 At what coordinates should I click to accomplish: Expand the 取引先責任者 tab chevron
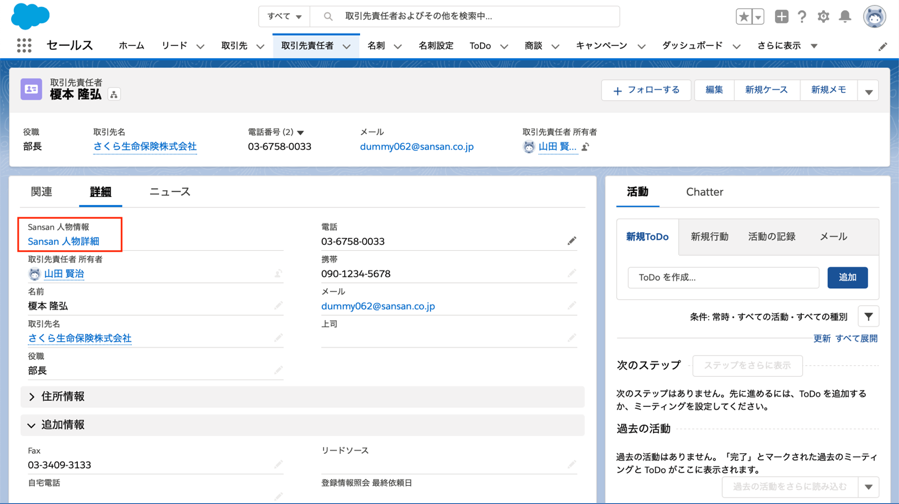[347, 46]
